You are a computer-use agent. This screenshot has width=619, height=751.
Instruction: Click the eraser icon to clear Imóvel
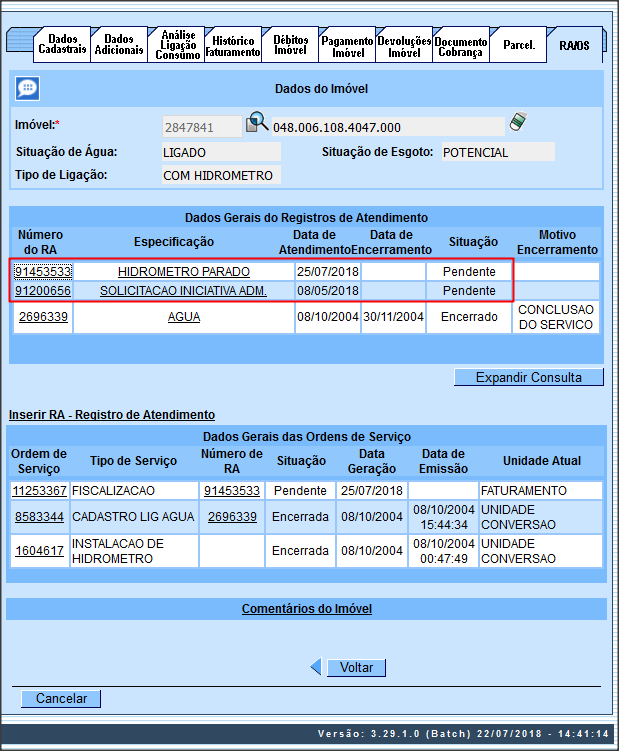point(517,122)
